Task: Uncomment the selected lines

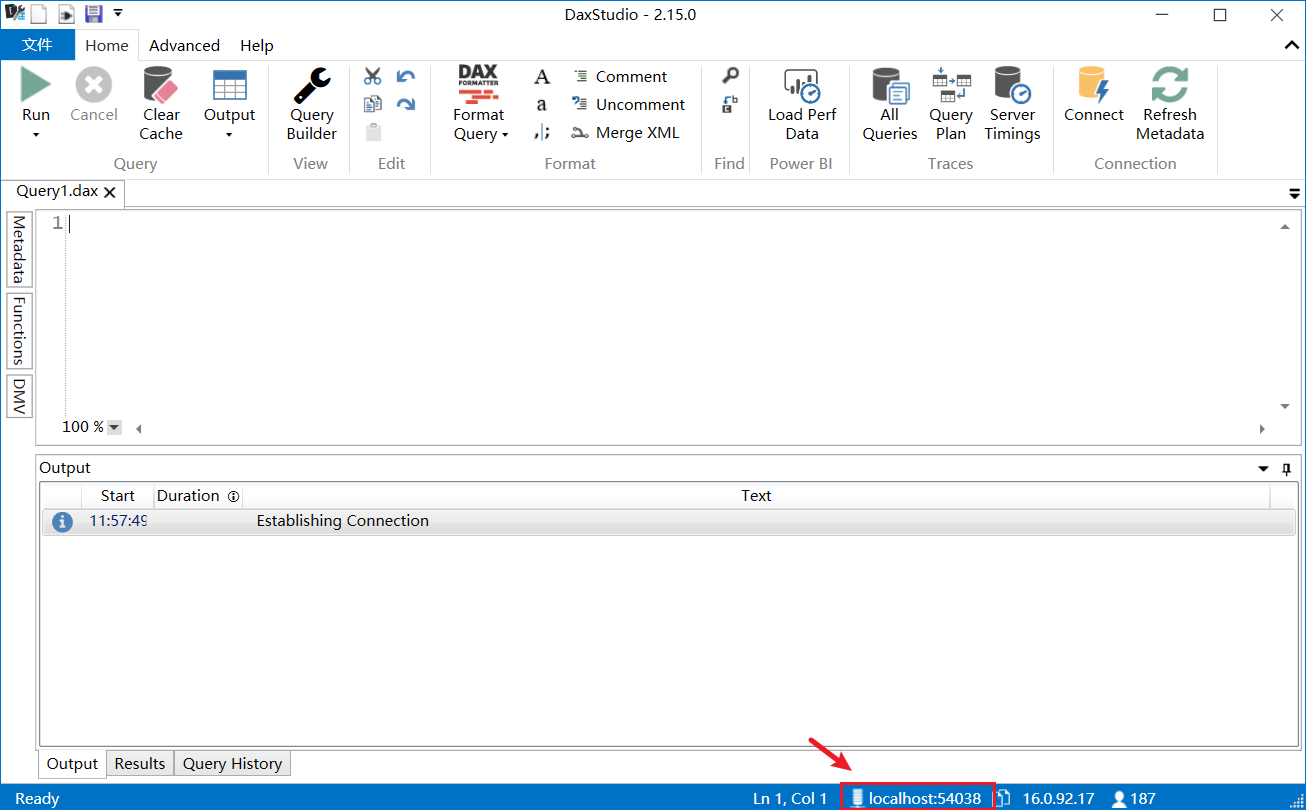Action: (628, 104)
